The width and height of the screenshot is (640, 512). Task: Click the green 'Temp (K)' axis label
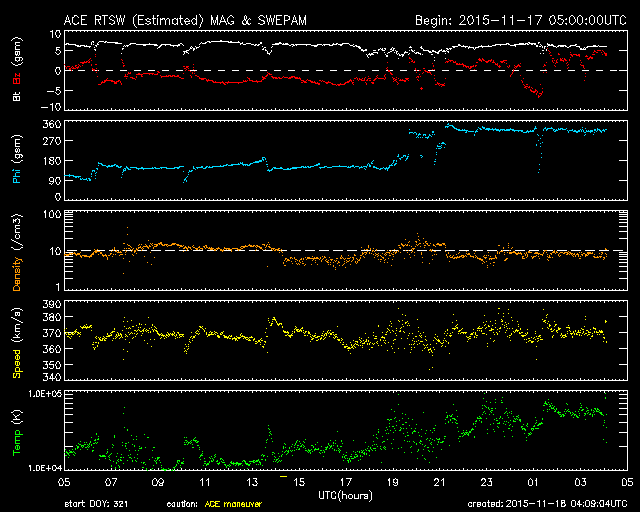pyautogui.click(x=17, y=433)
